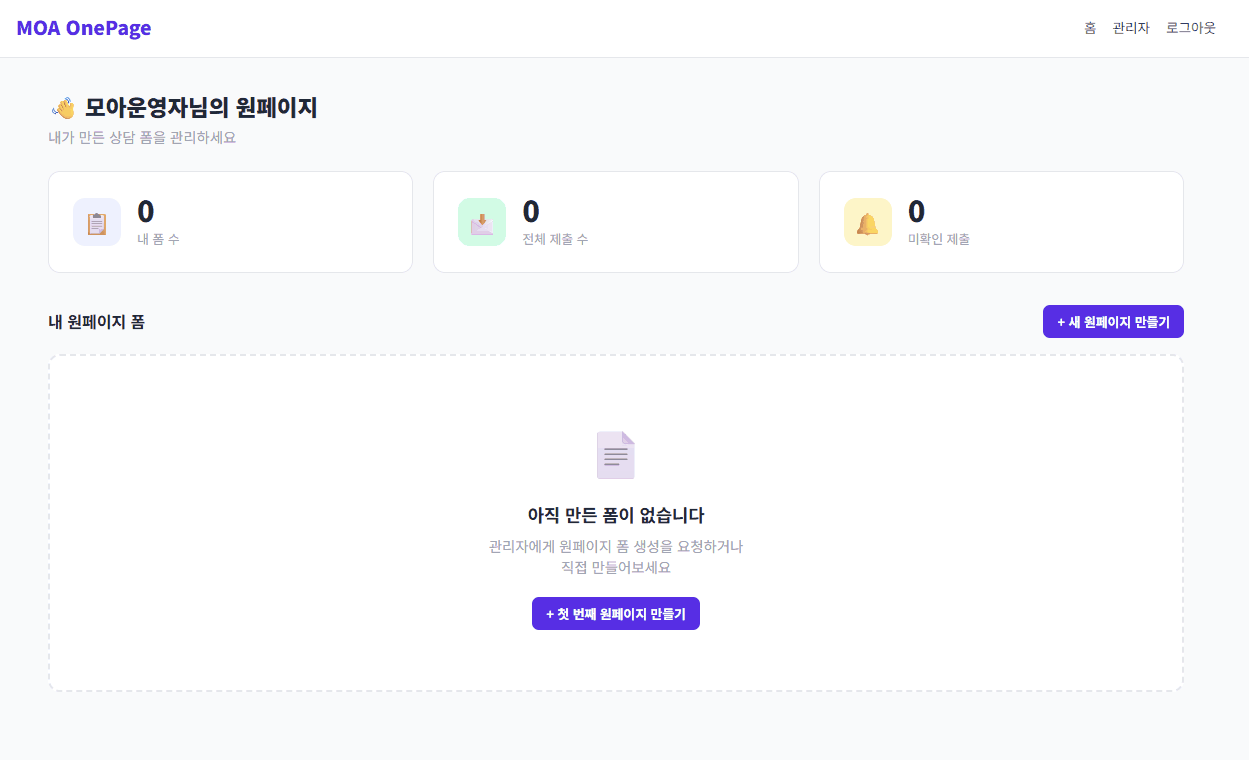The width and height of the screenshot is (1249, 760).
Task: Click the 아직 만든 폼이 없습니다 message
Action: pyautogui.click(x=616, y=516)
